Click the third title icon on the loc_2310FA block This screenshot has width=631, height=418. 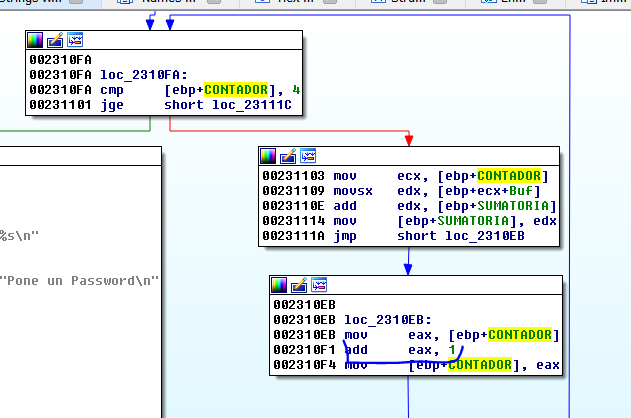coord(75,41)
